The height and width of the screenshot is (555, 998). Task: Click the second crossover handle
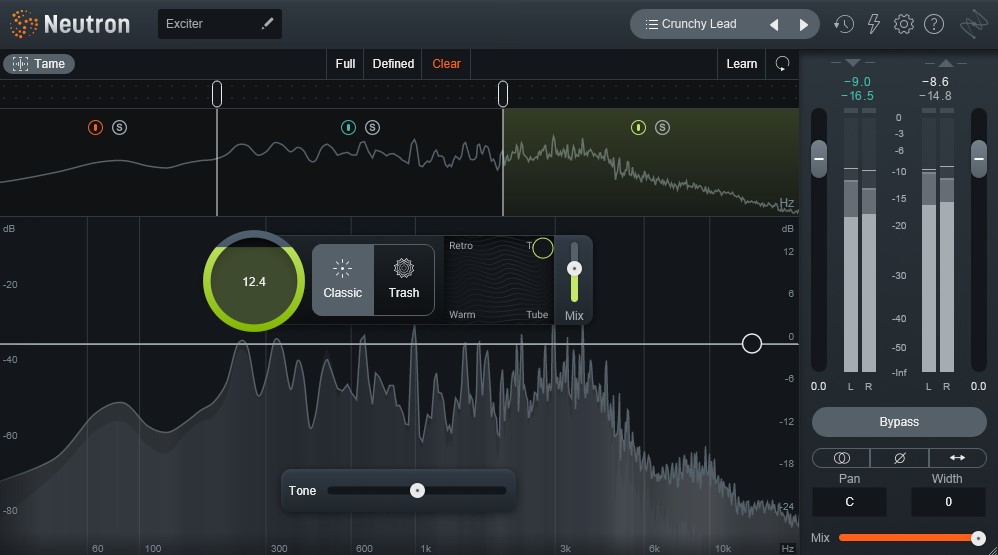click(503, 94)
